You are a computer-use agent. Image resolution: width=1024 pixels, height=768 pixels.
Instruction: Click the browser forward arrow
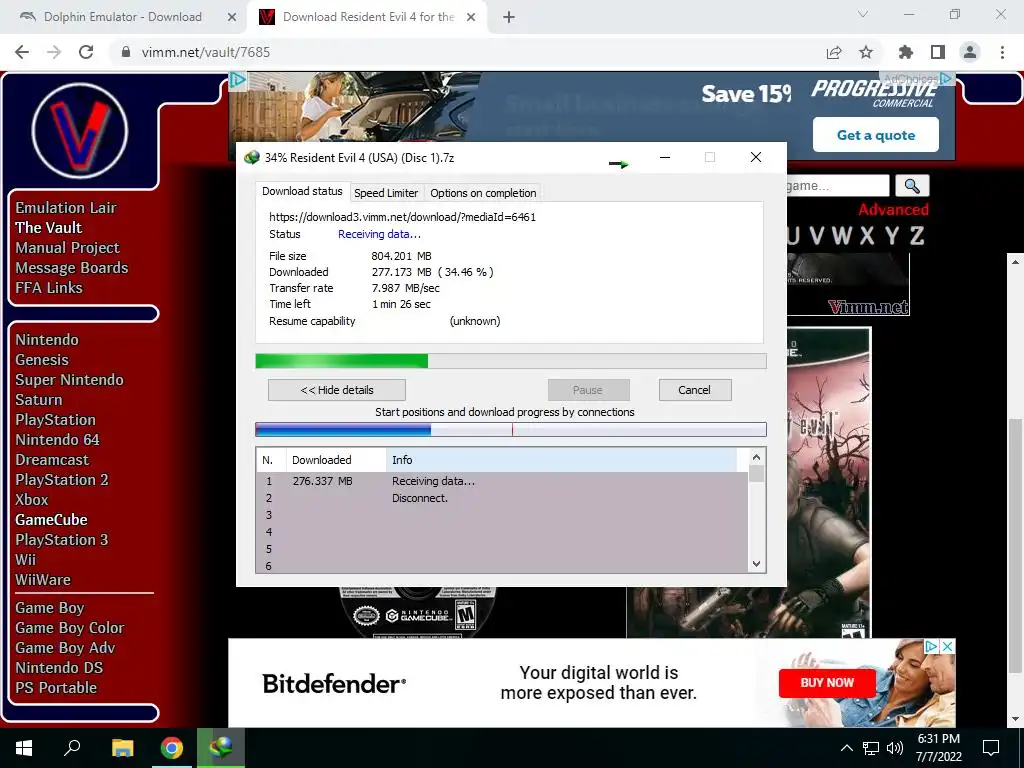point(54,52)
